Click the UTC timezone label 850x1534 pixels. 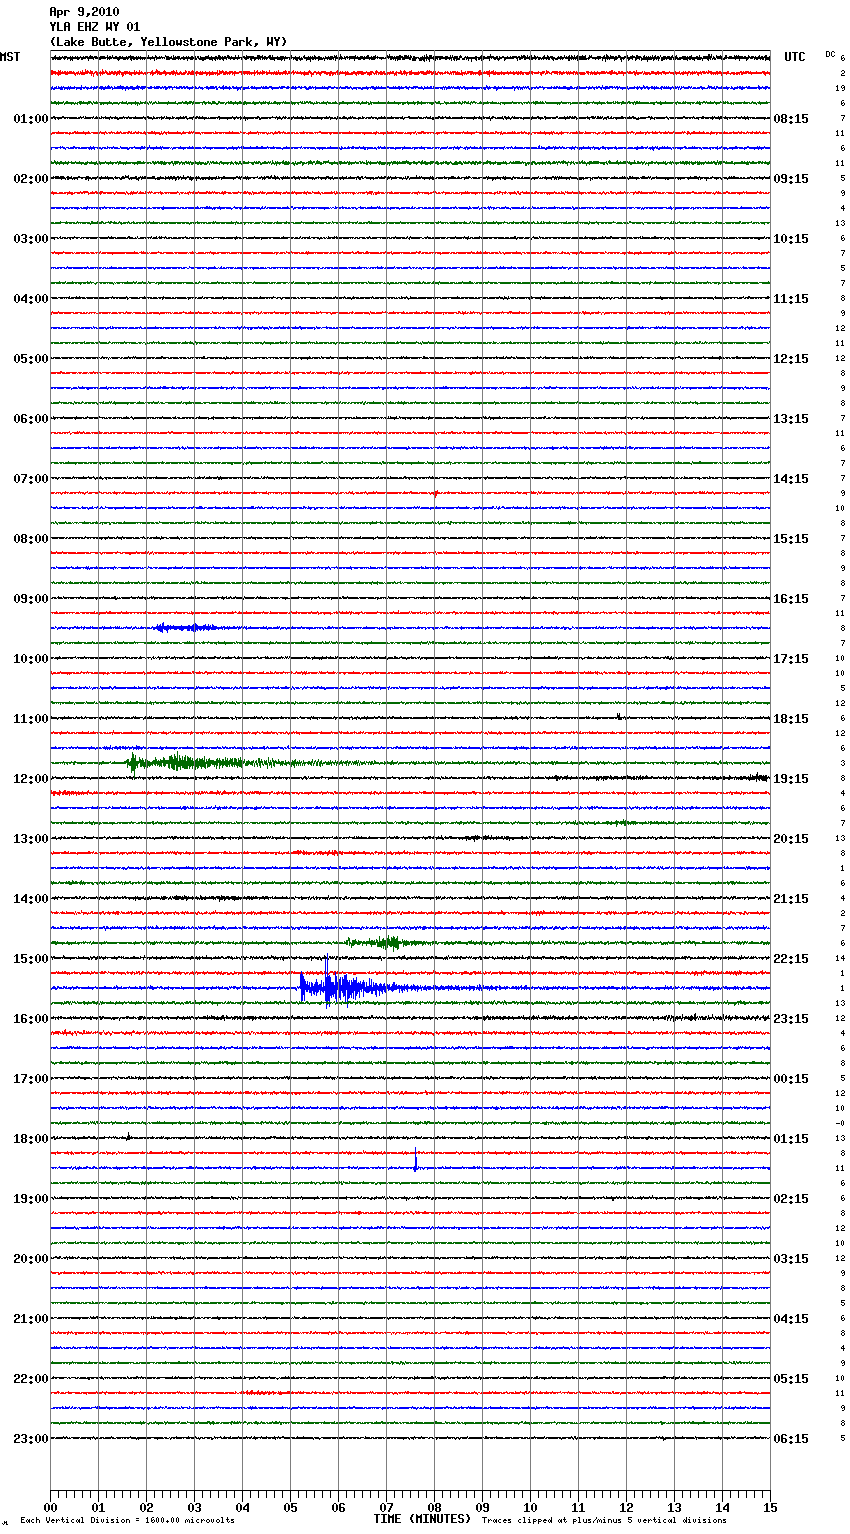[795, 57]
